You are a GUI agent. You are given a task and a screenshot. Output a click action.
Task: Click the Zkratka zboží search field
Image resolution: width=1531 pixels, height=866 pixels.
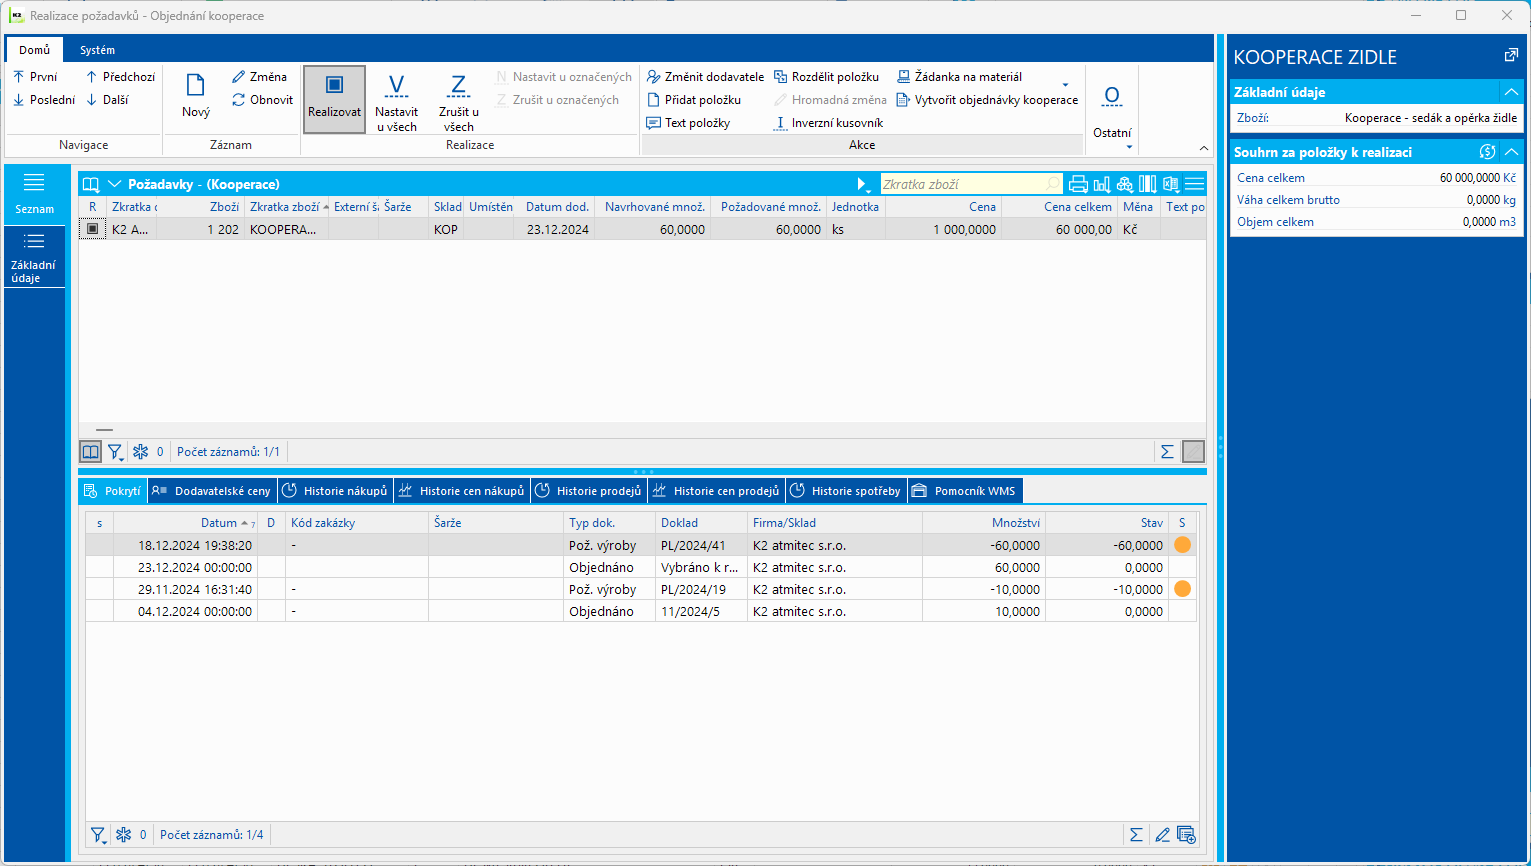pos(960,184)
